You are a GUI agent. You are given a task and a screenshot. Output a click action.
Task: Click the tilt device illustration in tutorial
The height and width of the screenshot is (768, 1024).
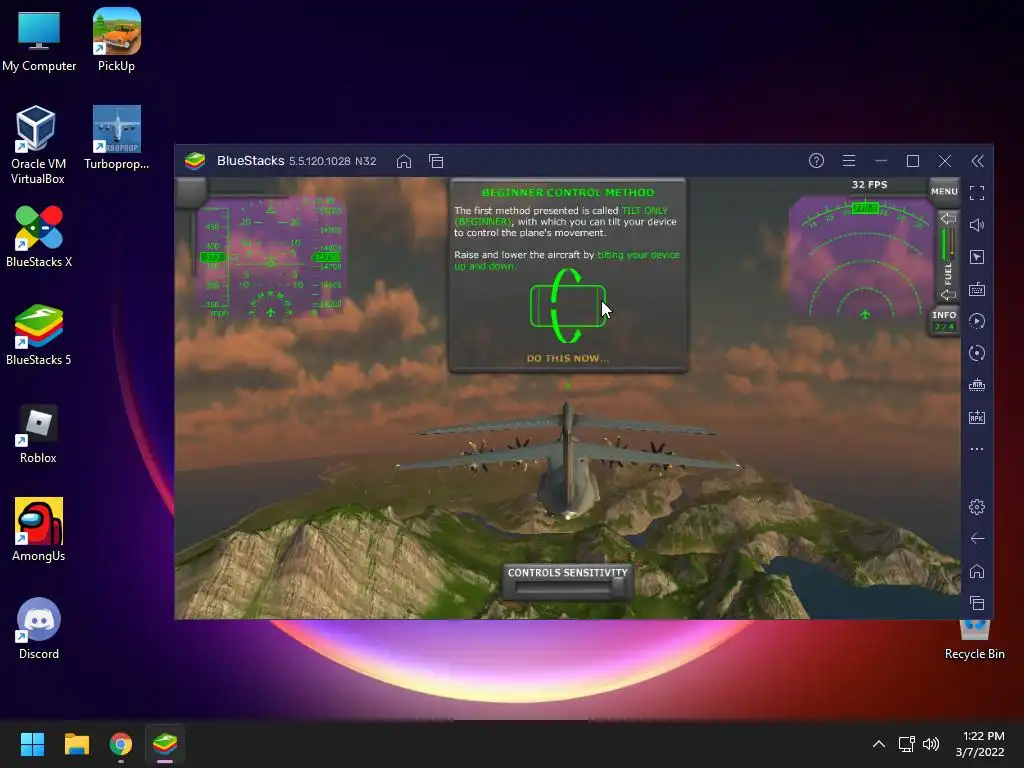pos(568,306)
